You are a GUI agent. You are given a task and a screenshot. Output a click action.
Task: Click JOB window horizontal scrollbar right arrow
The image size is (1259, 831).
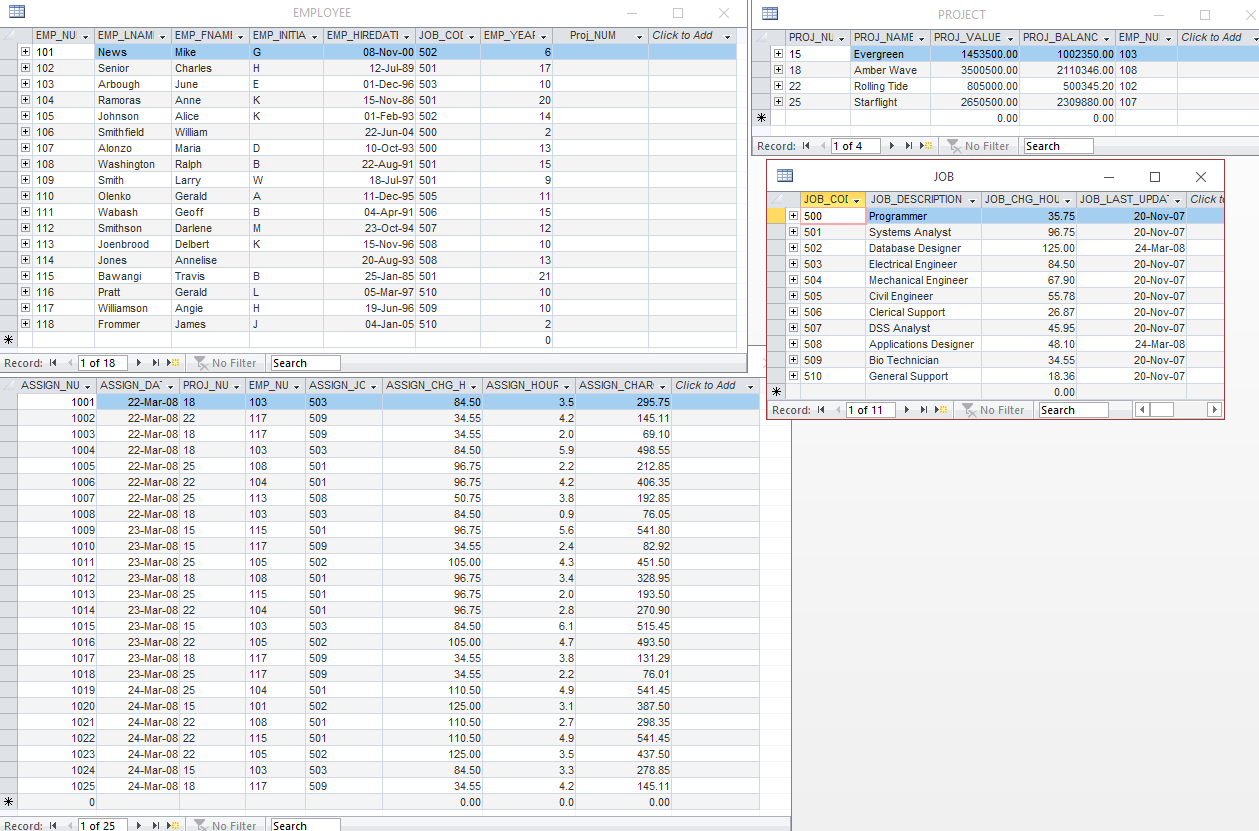click(x=1215, y=410)
